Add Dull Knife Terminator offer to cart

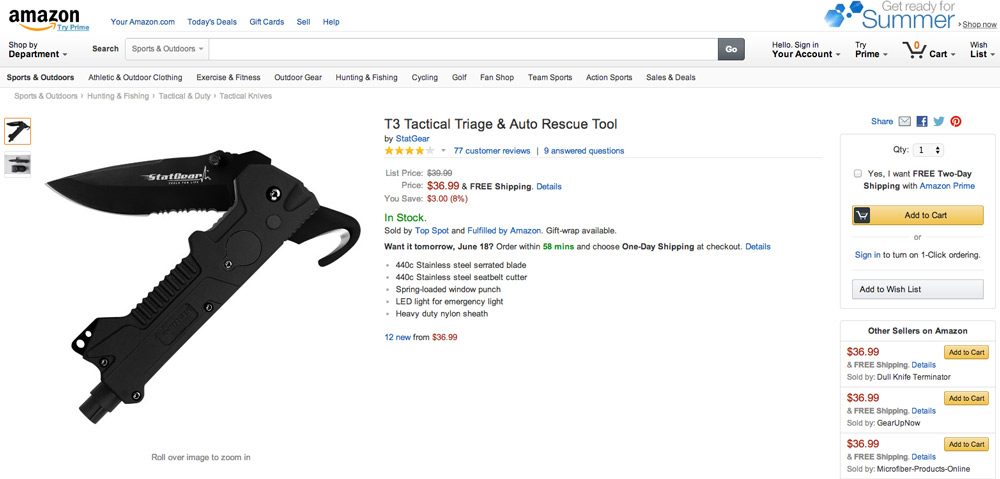pos(967,352)
